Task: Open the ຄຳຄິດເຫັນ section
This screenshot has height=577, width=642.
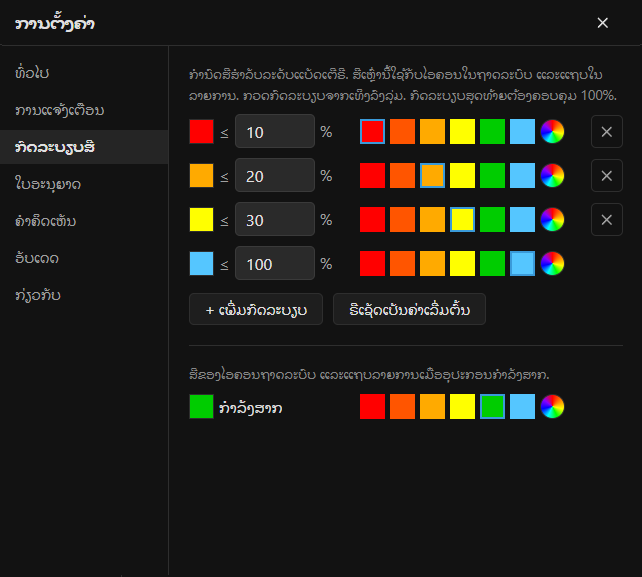Action: pyautogui.click(x=84, y=221)
